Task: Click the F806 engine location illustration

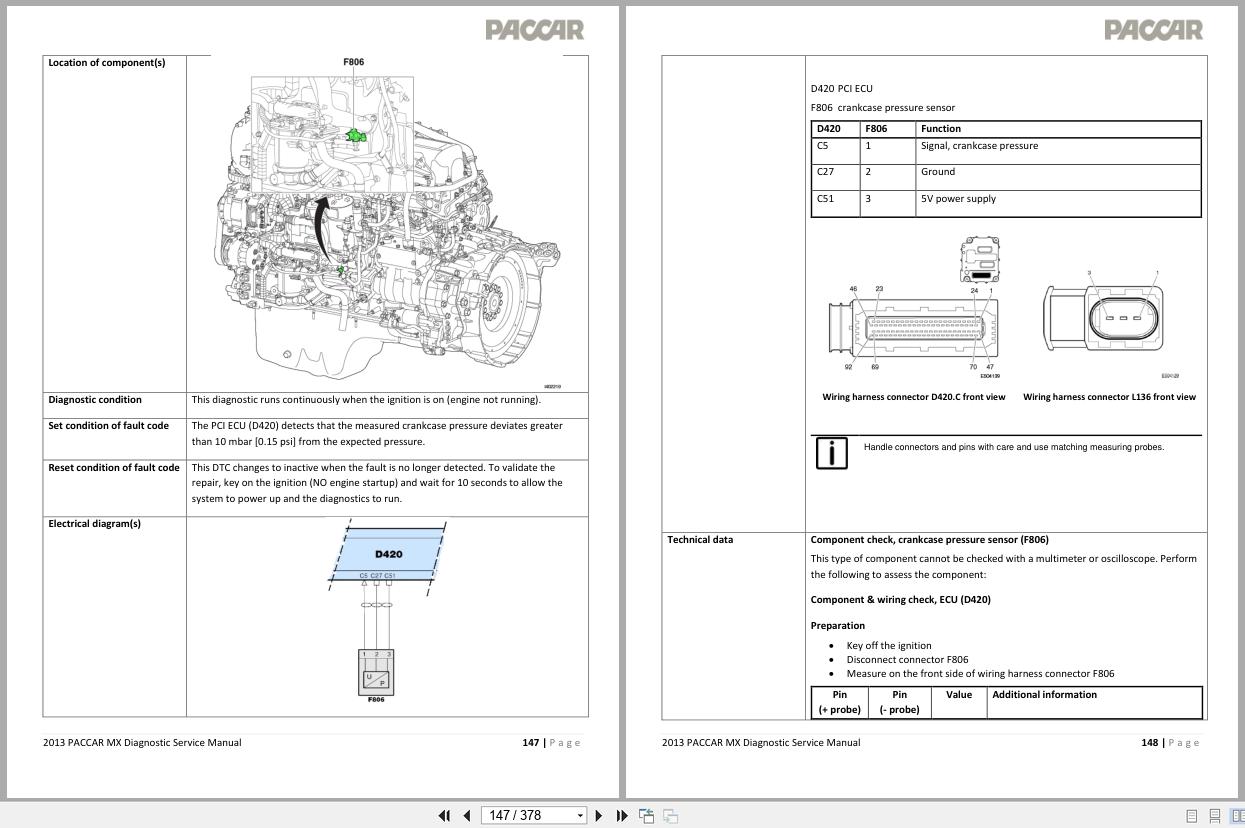Action: tap(387, 230)
